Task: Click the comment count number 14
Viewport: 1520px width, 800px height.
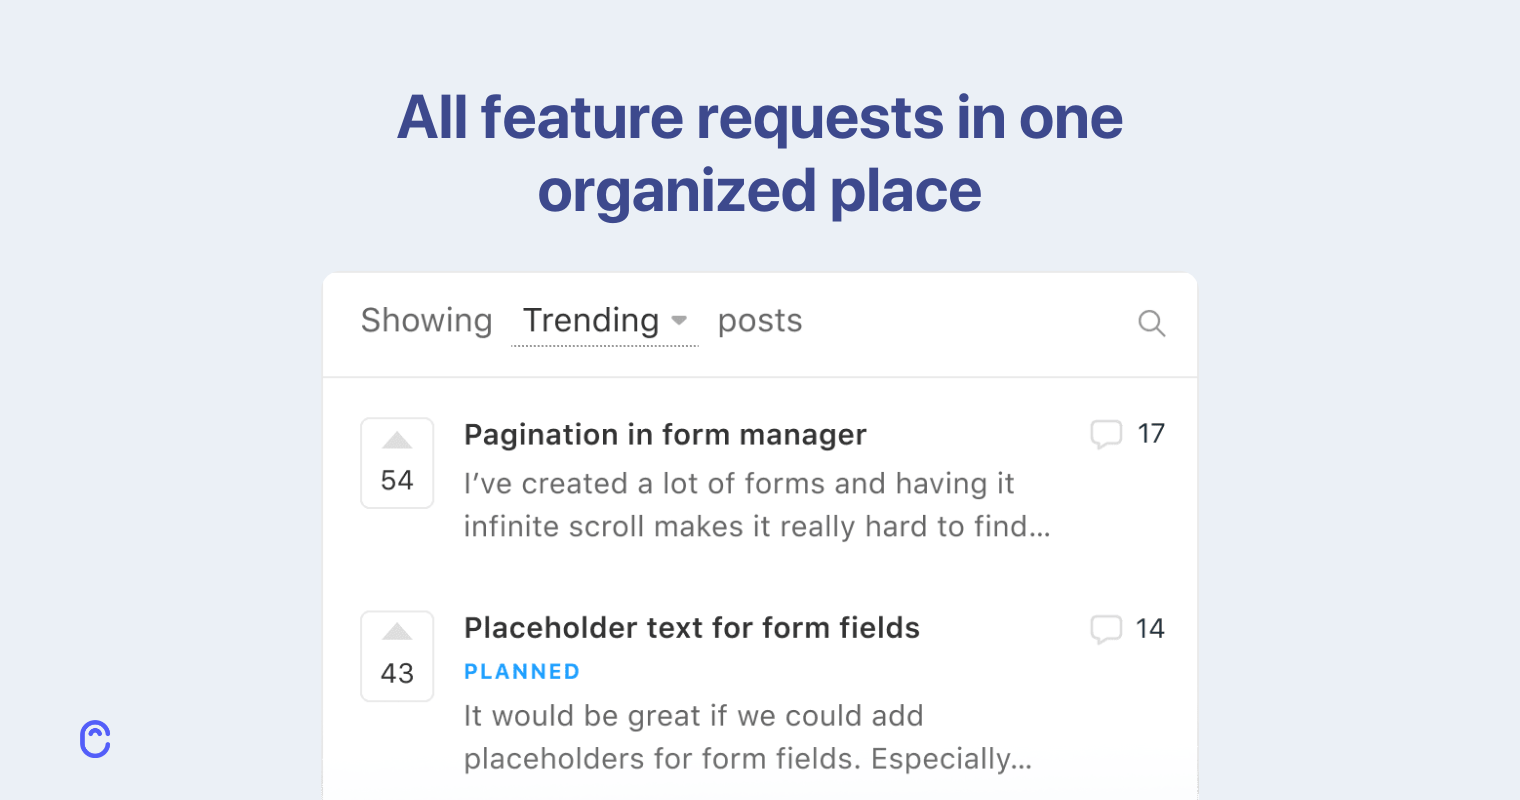Action: tap(1150, 629)
